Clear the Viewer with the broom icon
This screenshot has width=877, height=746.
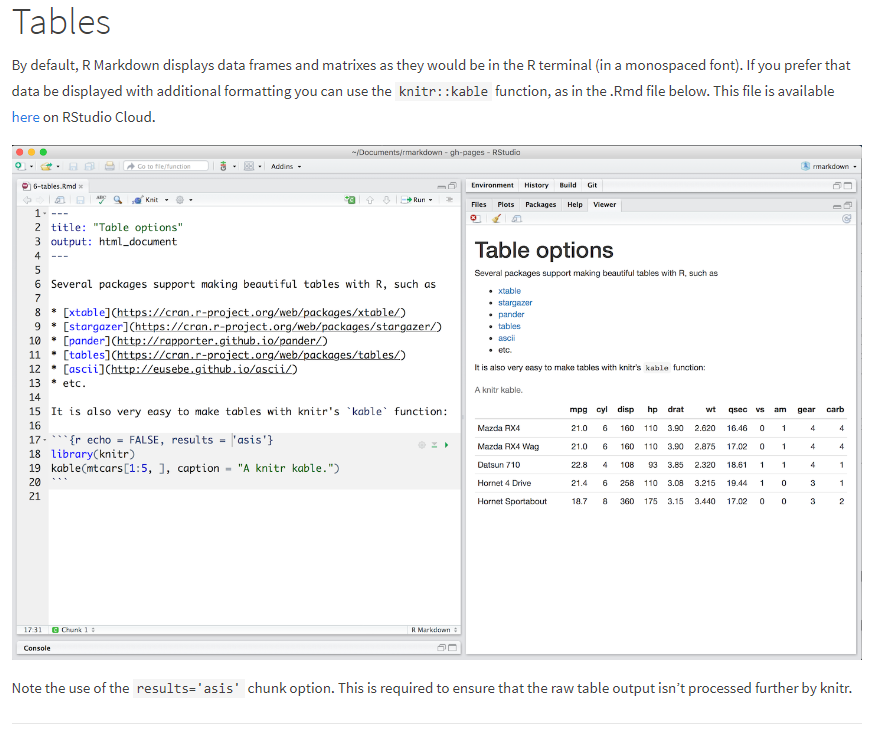496,217
